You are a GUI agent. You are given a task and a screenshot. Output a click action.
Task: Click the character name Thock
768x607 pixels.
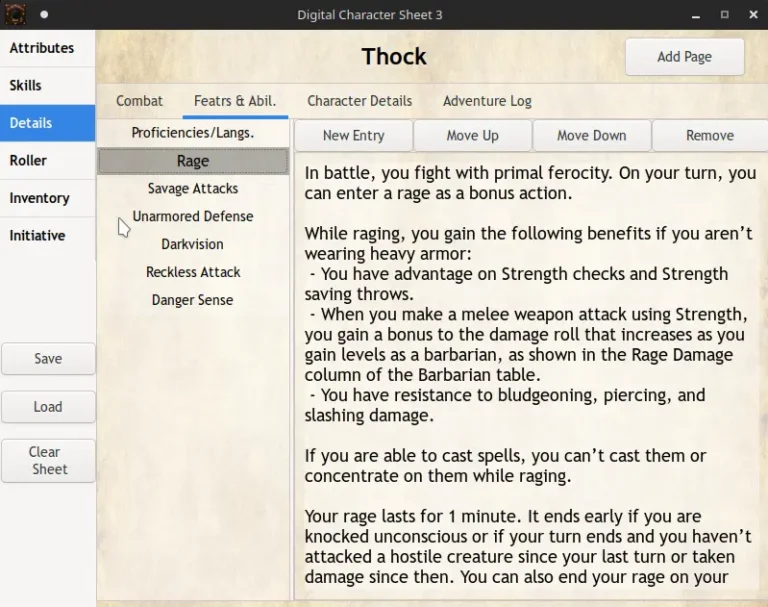click(x=394, y=56)
